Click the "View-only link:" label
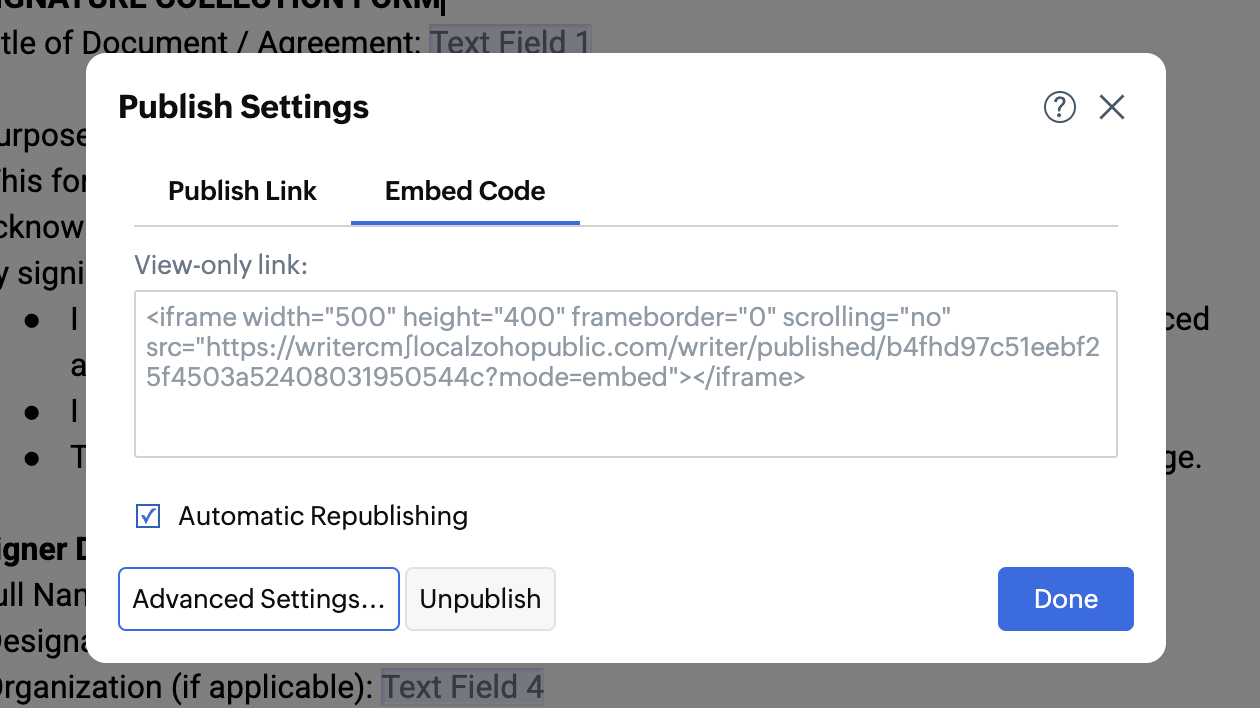 coord(221,265)
